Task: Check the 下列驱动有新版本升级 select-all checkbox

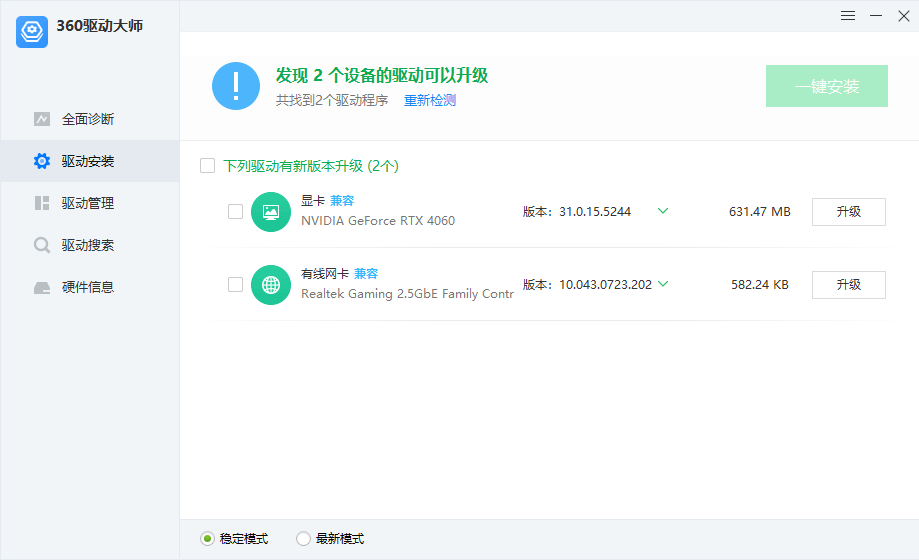Action: click(x=207, y=165)
